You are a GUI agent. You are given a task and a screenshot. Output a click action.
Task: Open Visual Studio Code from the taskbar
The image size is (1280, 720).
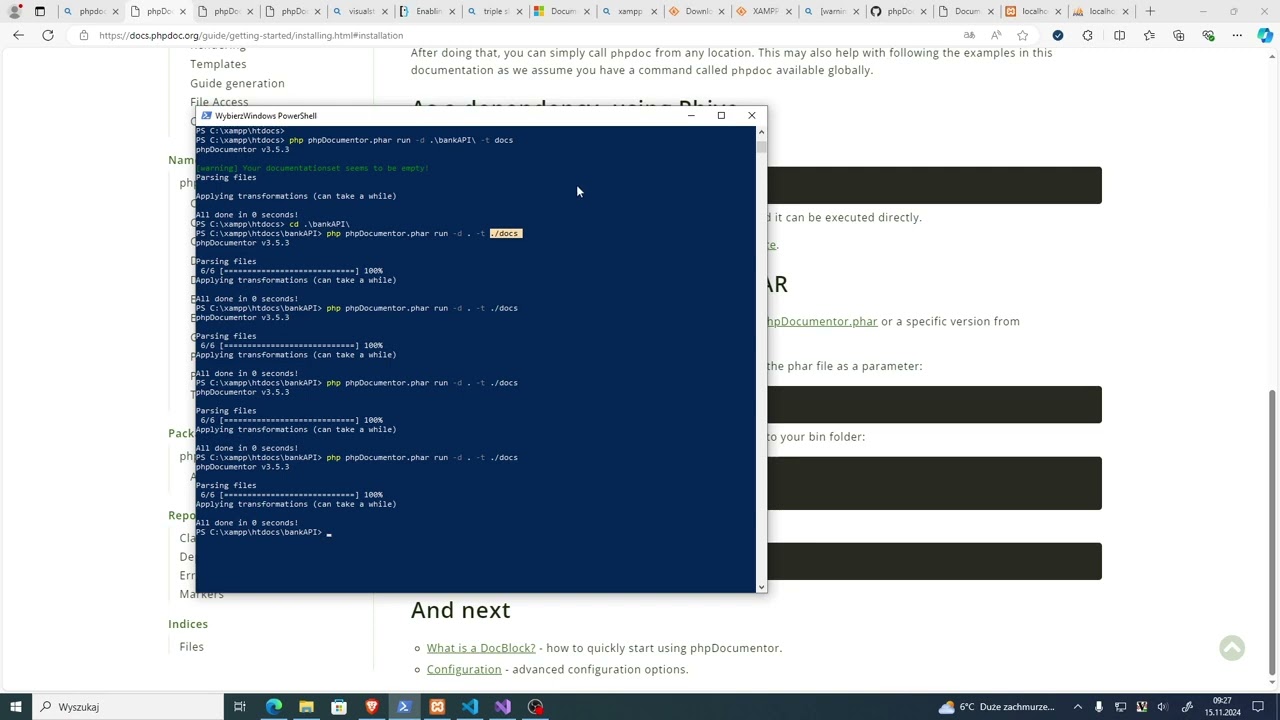click(x=470, y=707)
